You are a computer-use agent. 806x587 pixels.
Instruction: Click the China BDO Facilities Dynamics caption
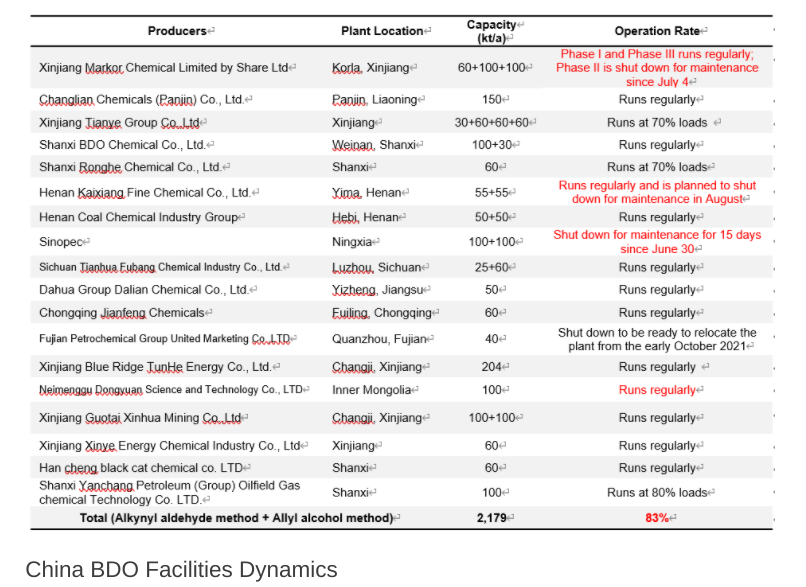pos(181,570)
